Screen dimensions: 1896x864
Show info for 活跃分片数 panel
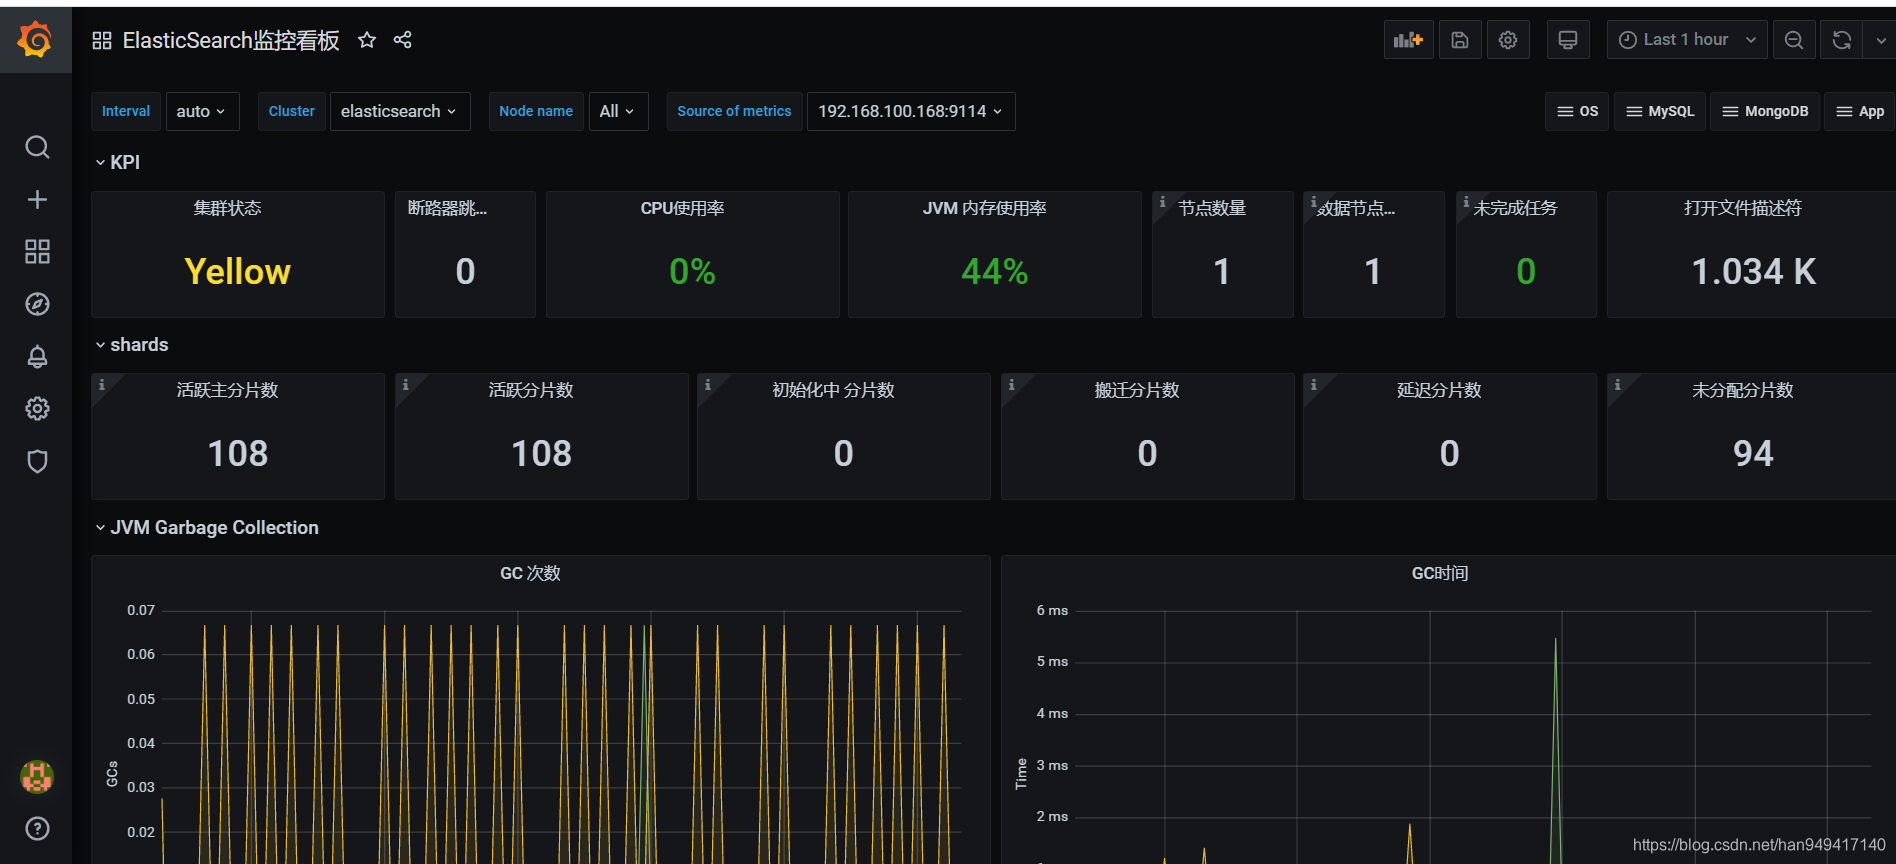(405, 385)
